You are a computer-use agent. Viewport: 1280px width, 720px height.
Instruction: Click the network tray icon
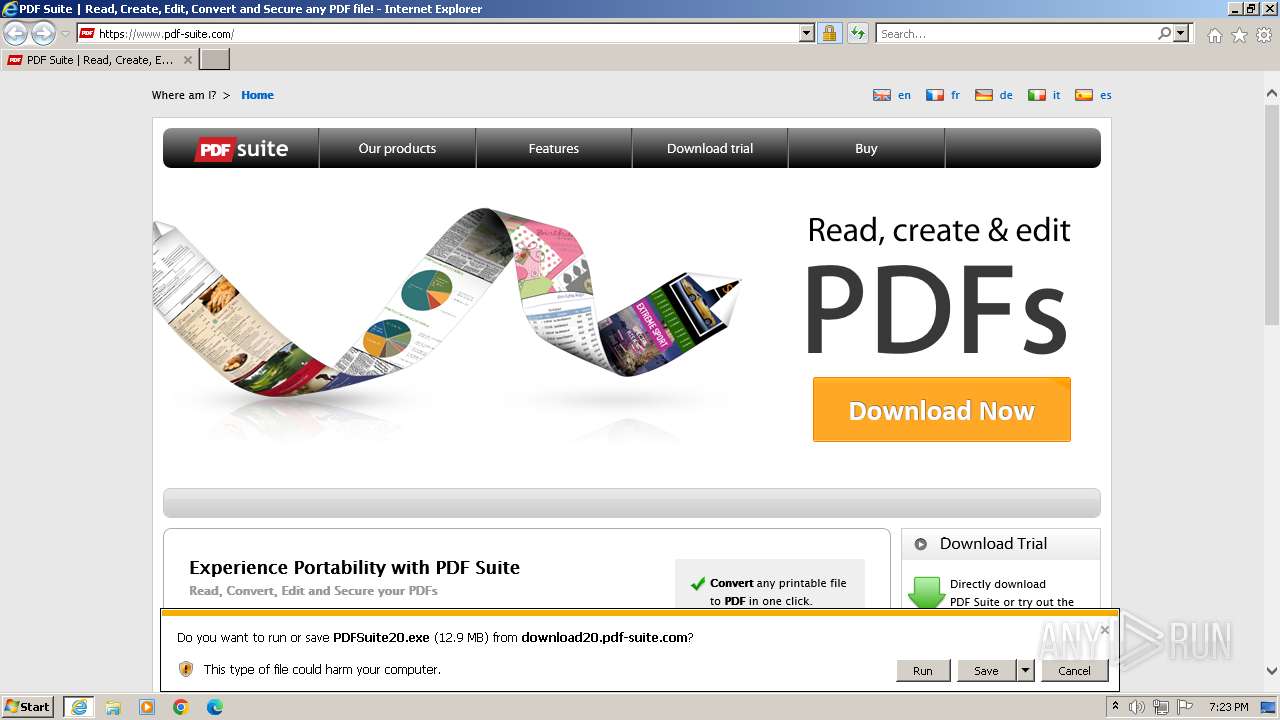1161,707
